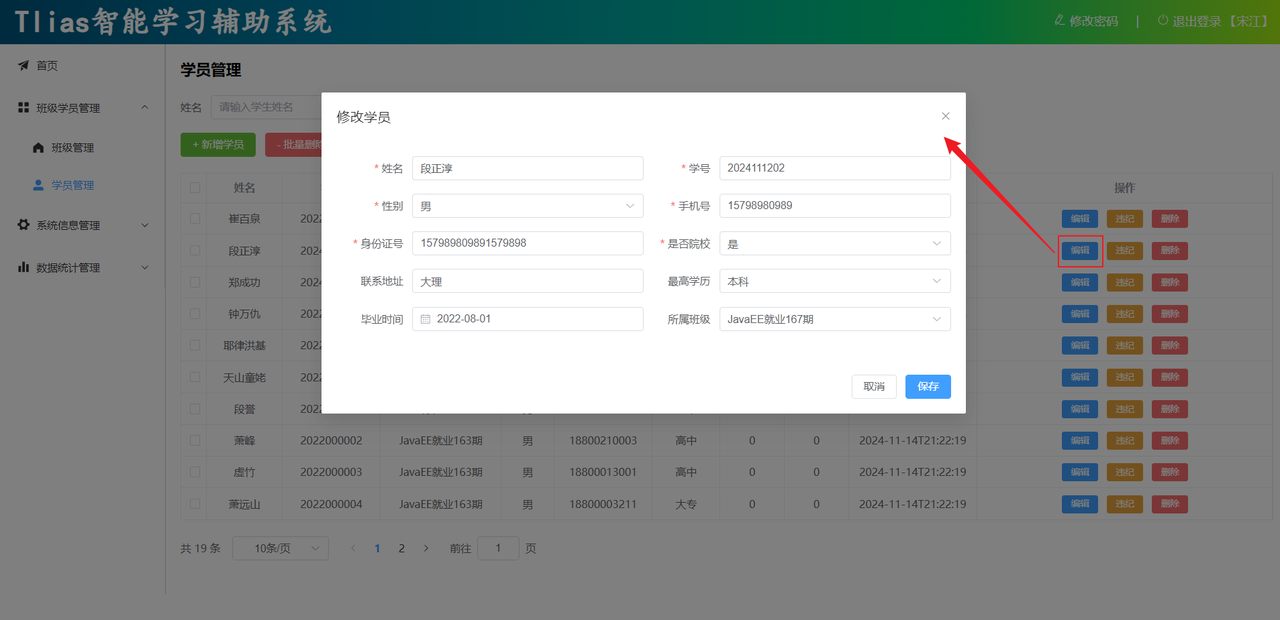The height and width of the screenshot is (620, 1280).
Task: Tick the checkbox for 萧峰 row
Action: point(195,441)
